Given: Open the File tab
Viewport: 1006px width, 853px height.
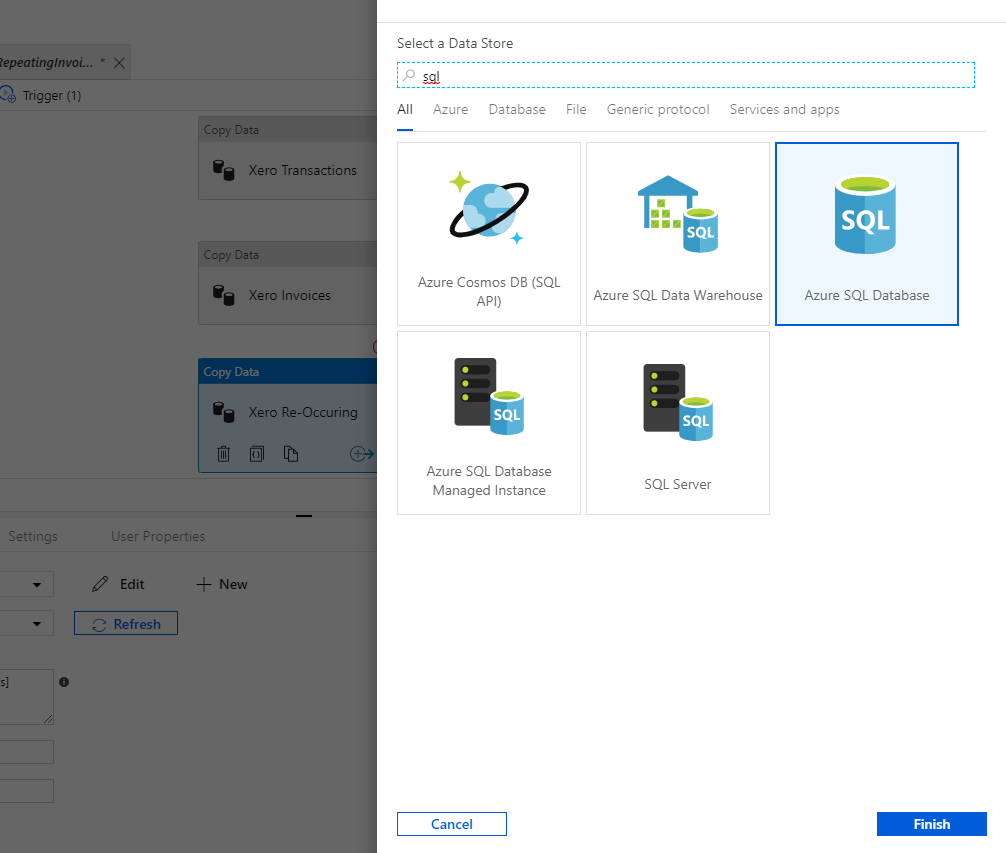Looking at the screenshot, I should [576, 110].
